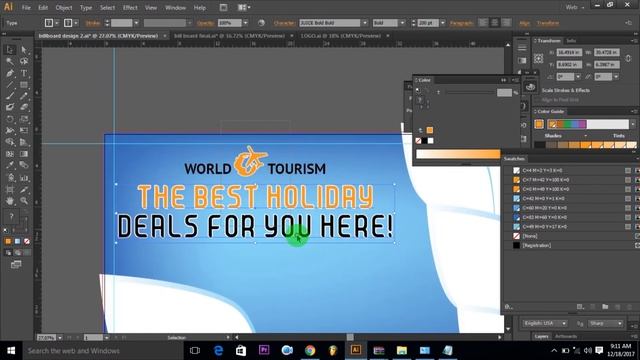Open File Explorer from the taskbar
The width and height of the screenshot is (640, 360).
[402, 350]
